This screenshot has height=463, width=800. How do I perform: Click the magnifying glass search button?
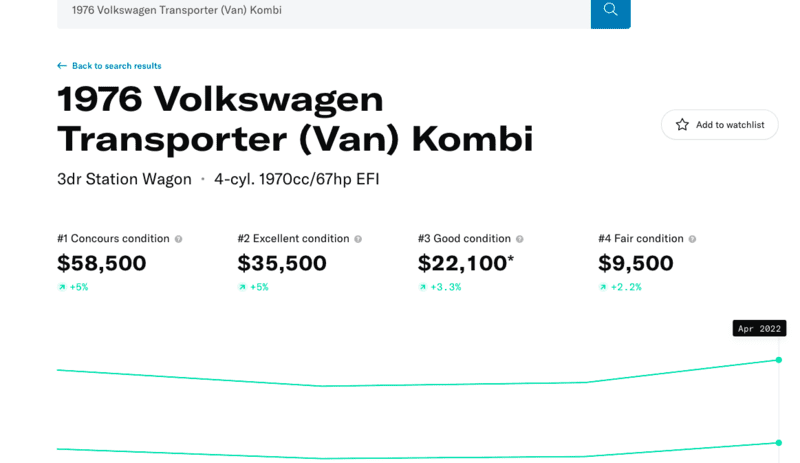610,11
